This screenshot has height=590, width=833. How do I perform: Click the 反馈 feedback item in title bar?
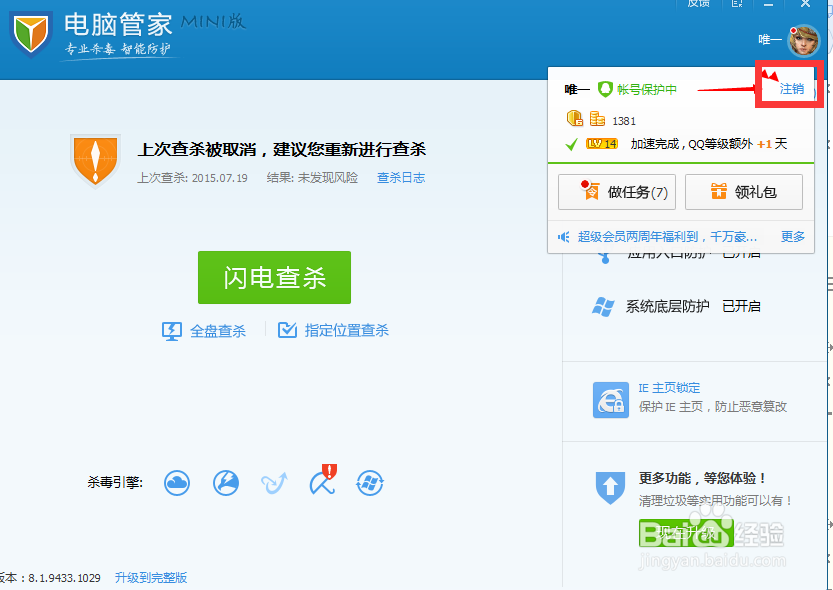click(698, 4)
